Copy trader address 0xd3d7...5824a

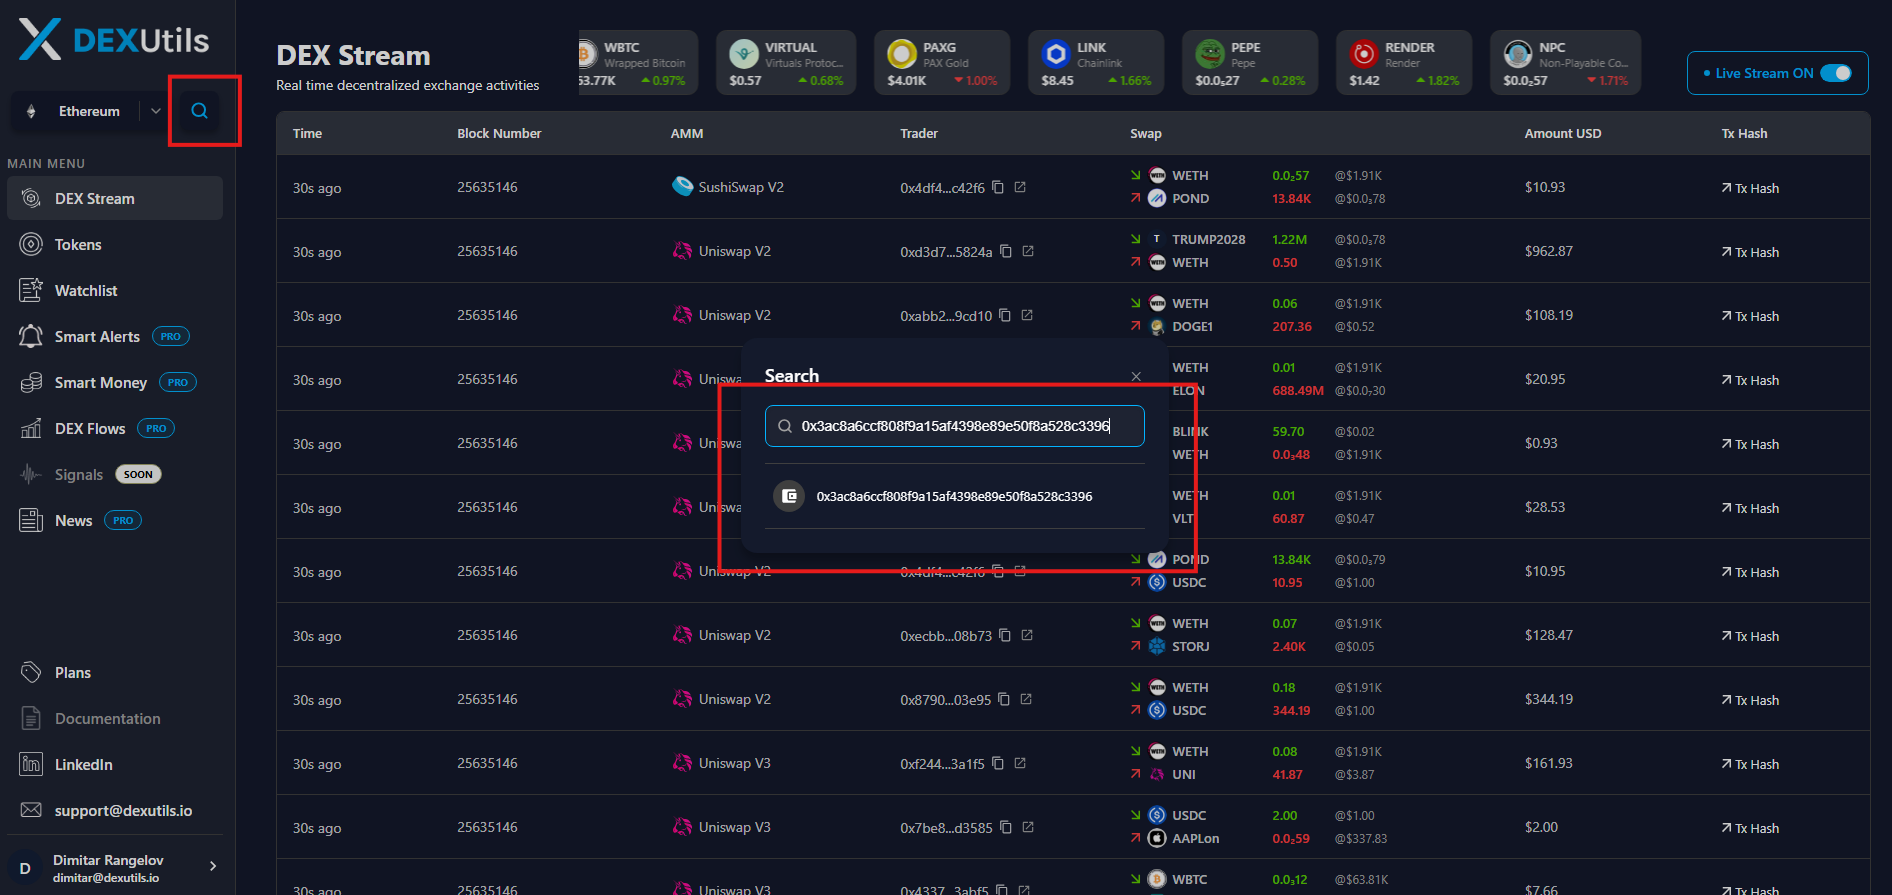[x=1006, y=251]
